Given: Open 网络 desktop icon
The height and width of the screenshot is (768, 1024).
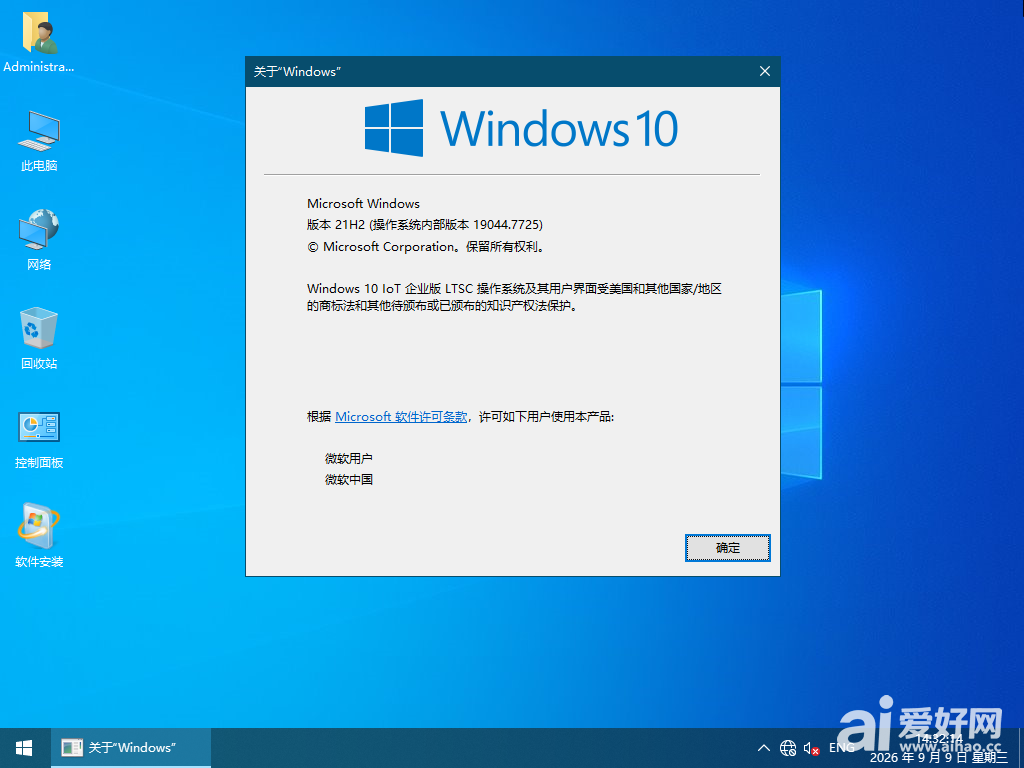Looking at the screenshot, I should pos(39,240).
